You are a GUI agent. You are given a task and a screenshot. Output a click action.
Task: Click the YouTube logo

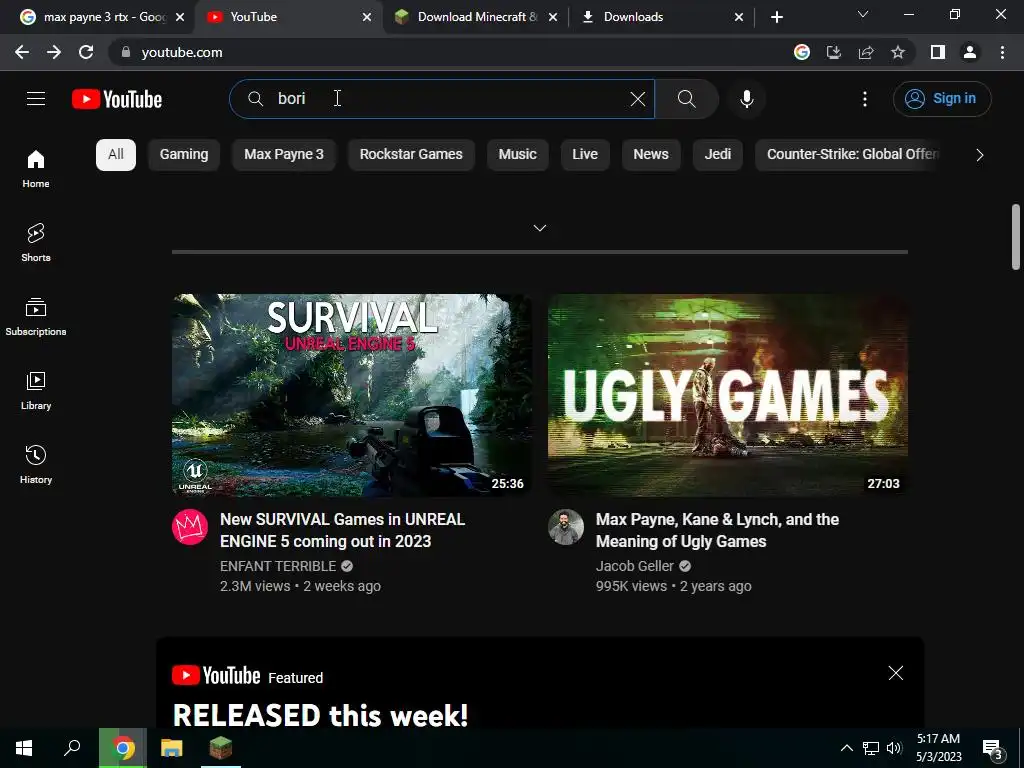coord(117,99)
